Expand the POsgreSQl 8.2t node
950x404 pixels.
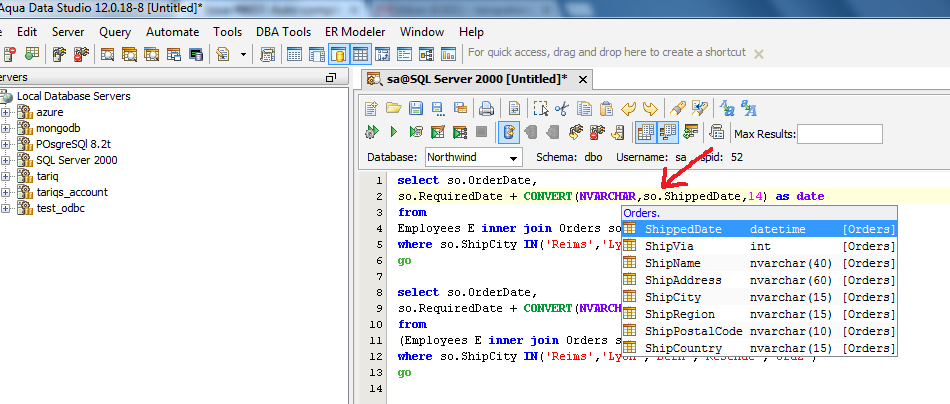5,144
